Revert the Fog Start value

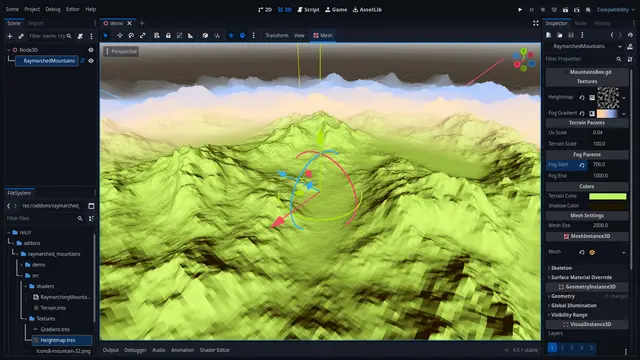coord(582,165)
